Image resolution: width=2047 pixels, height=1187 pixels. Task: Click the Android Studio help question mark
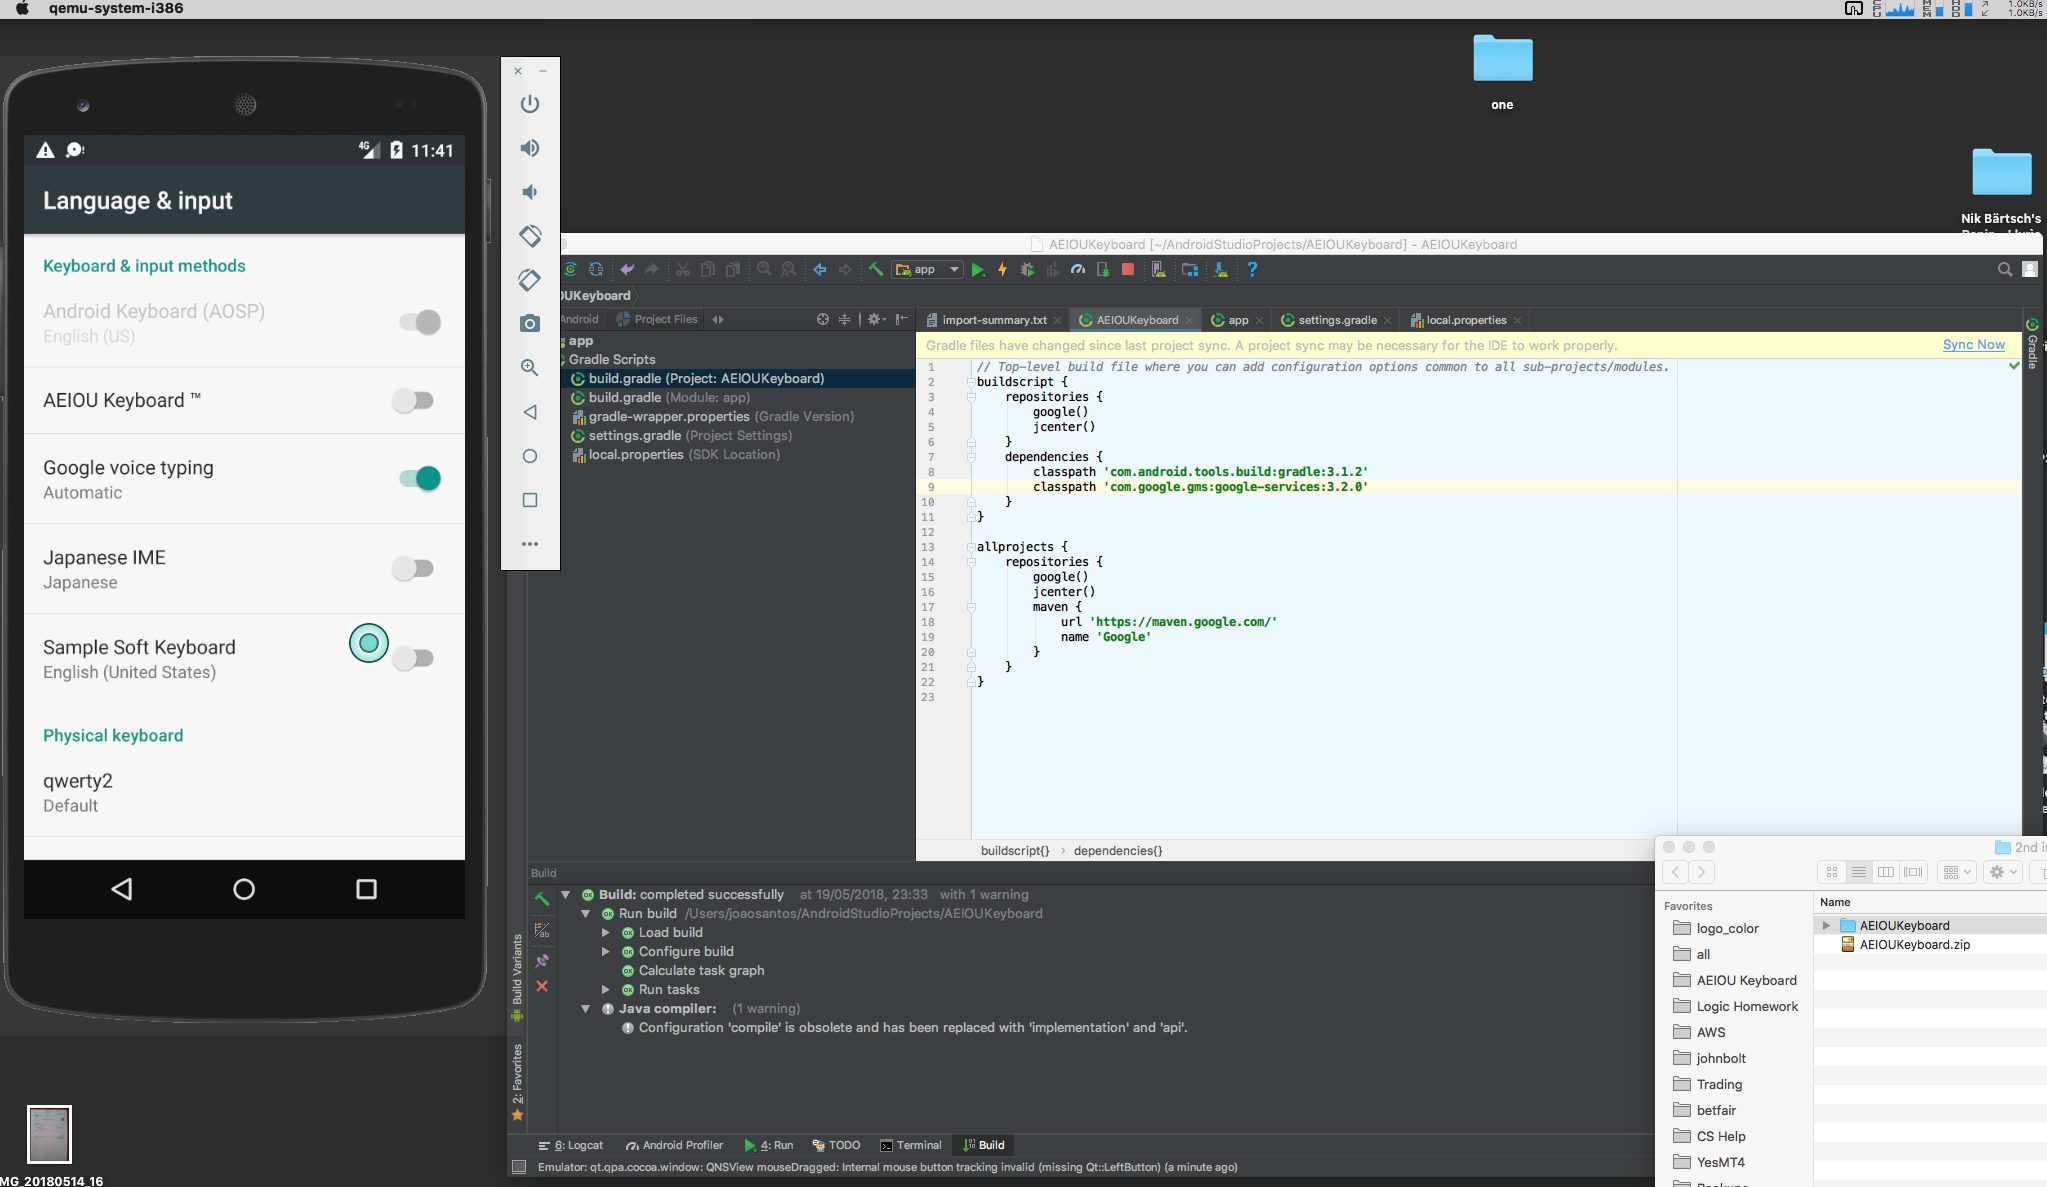coord(1252,270)
